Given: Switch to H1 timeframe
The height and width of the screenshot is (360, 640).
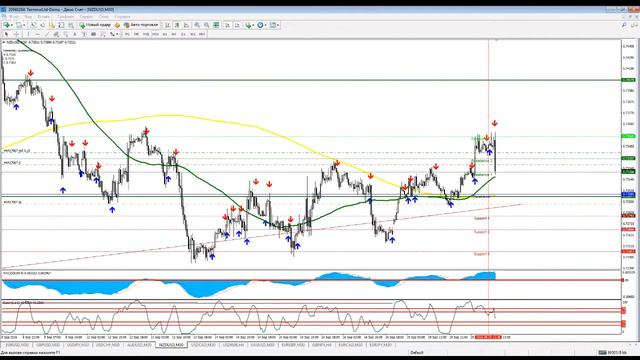Looking at the screenshot, I should pyautogui.click(x=164, y=34).
